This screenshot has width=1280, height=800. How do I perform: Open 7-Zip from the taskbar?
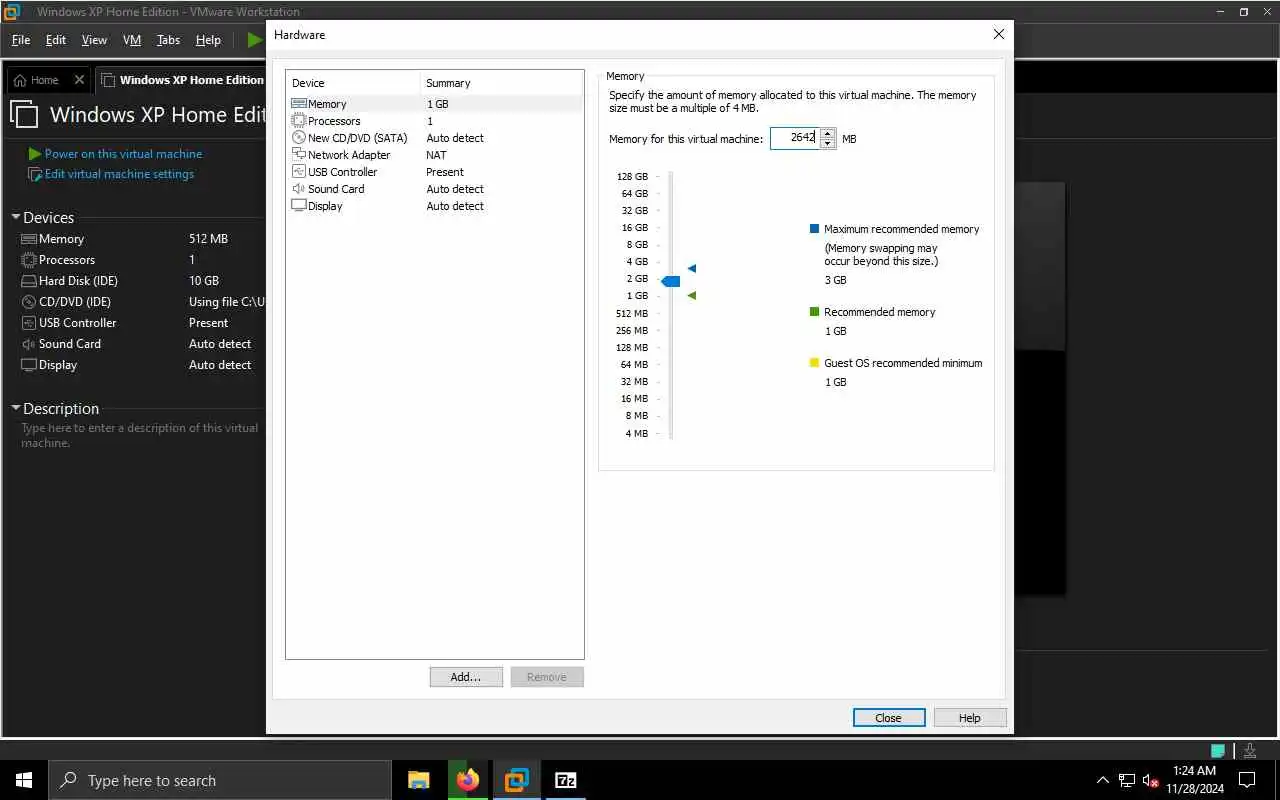tap(566, 780)
